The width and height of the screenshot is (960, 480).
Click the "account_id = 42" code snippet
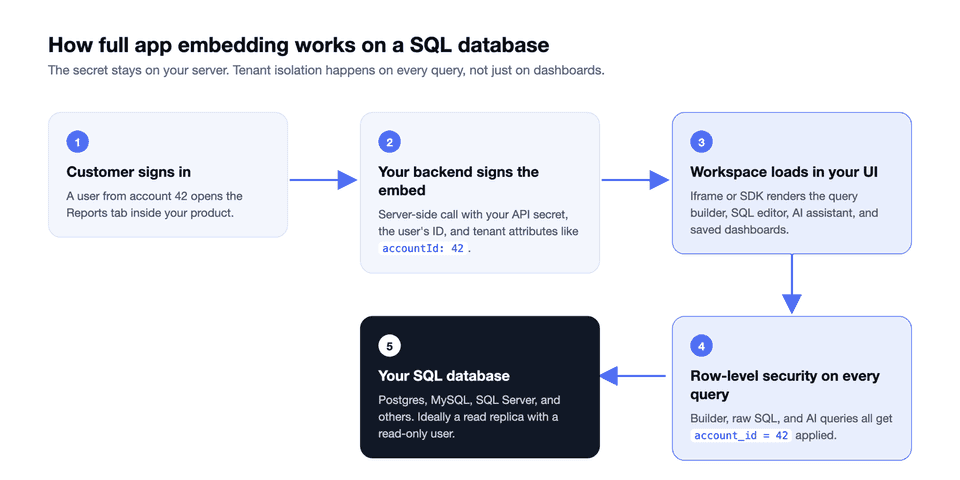(741, 436)
